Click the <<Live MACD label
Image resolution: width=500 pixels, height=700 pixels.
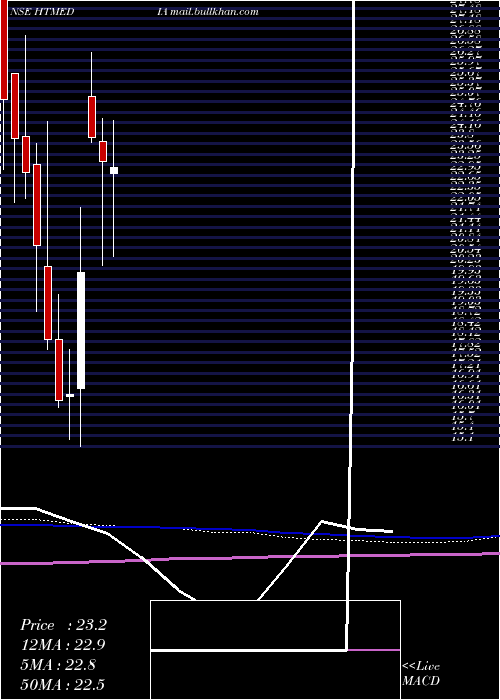[x=421, y=673]
